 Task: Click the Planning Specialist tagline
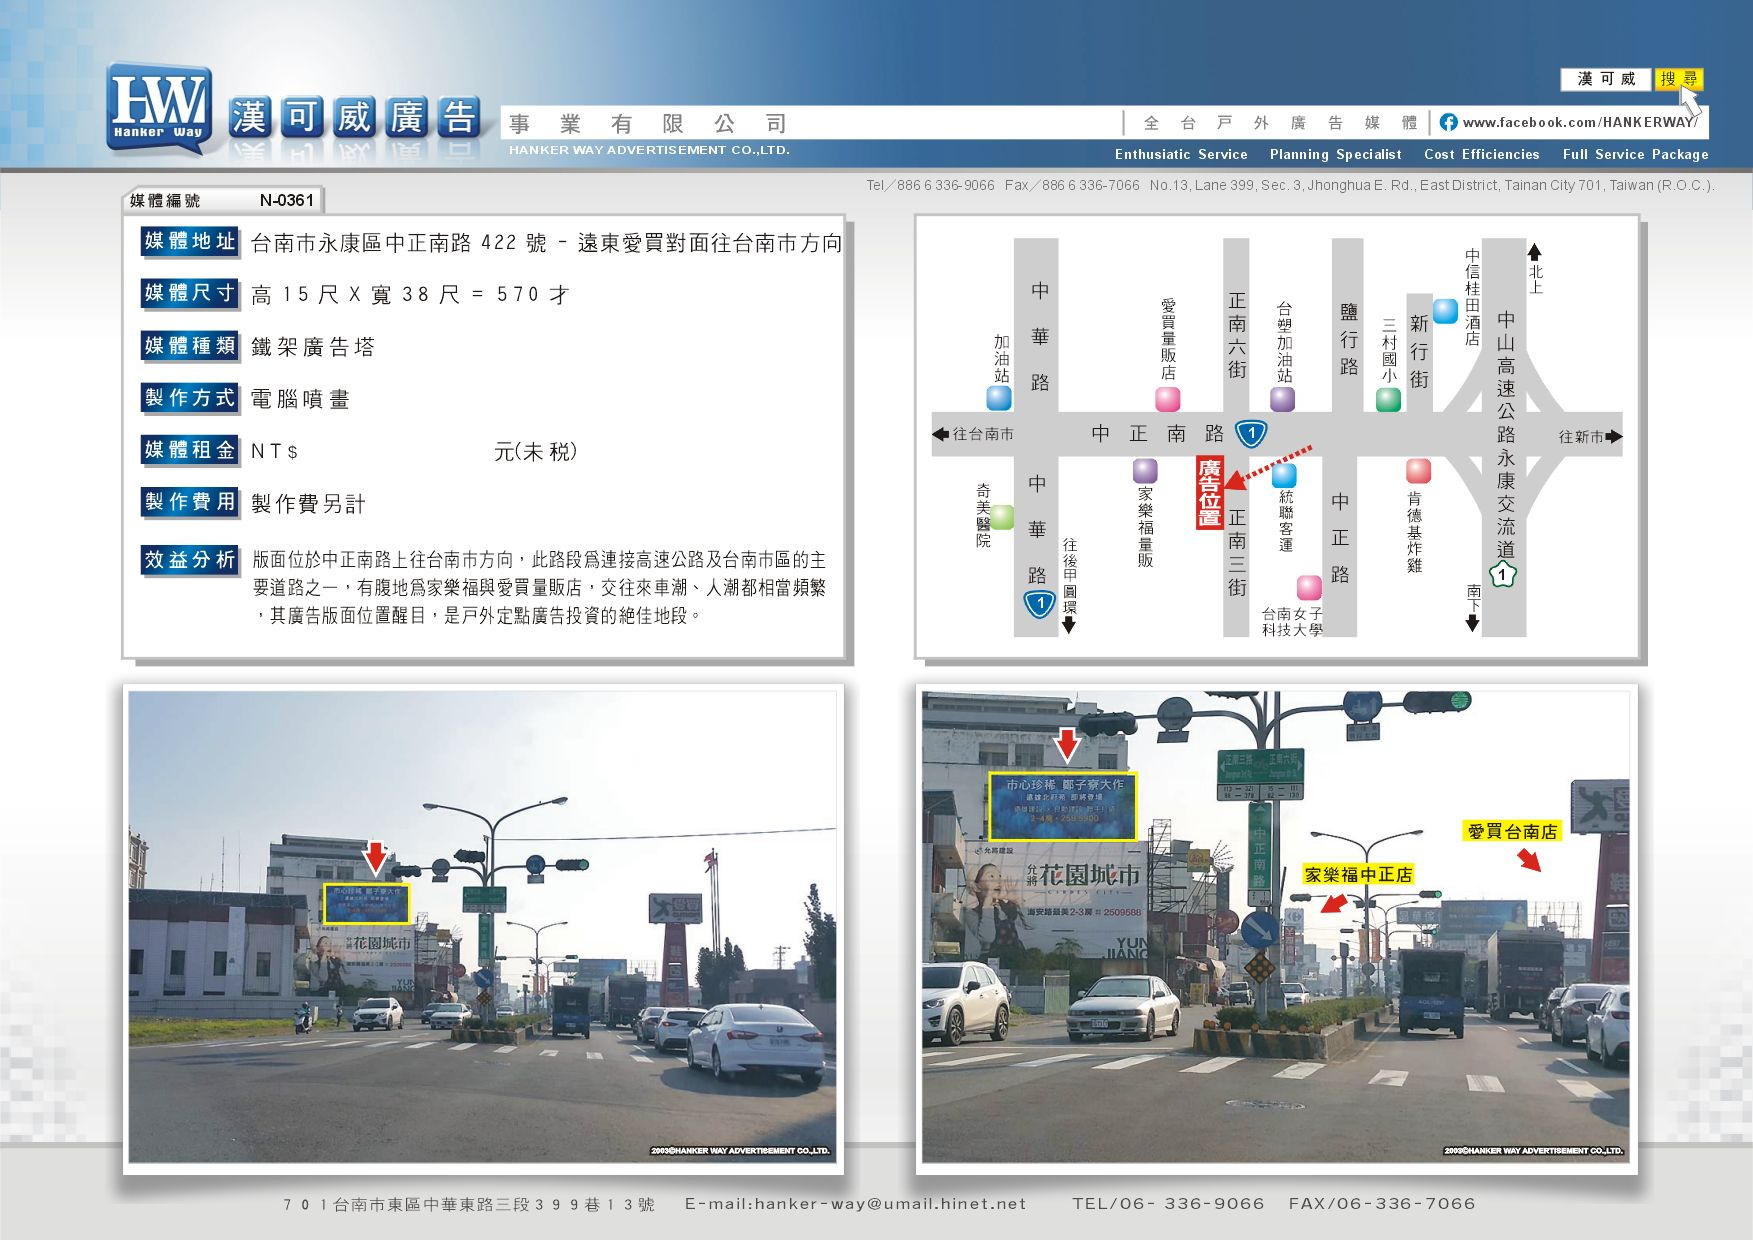pos(1335,154)
